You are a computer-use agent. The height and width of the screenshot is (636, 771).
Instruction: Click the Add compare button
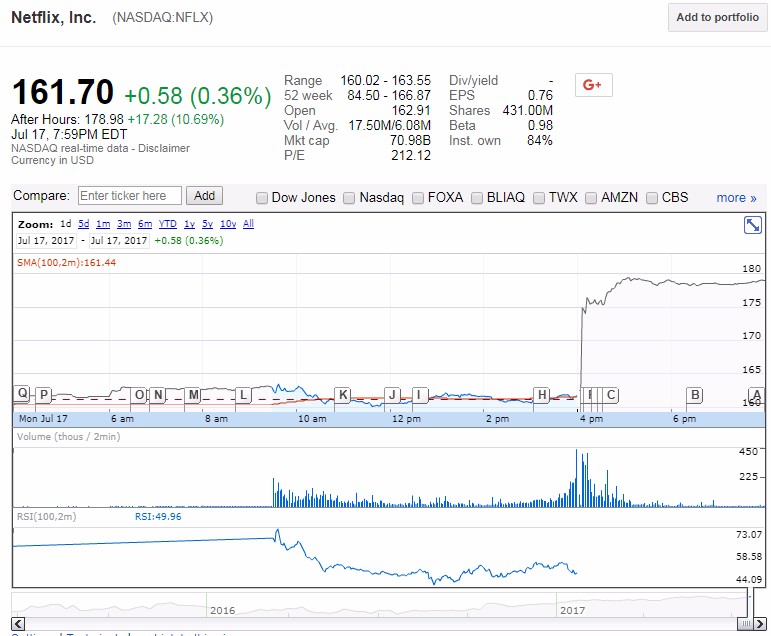tap(204, 196)
